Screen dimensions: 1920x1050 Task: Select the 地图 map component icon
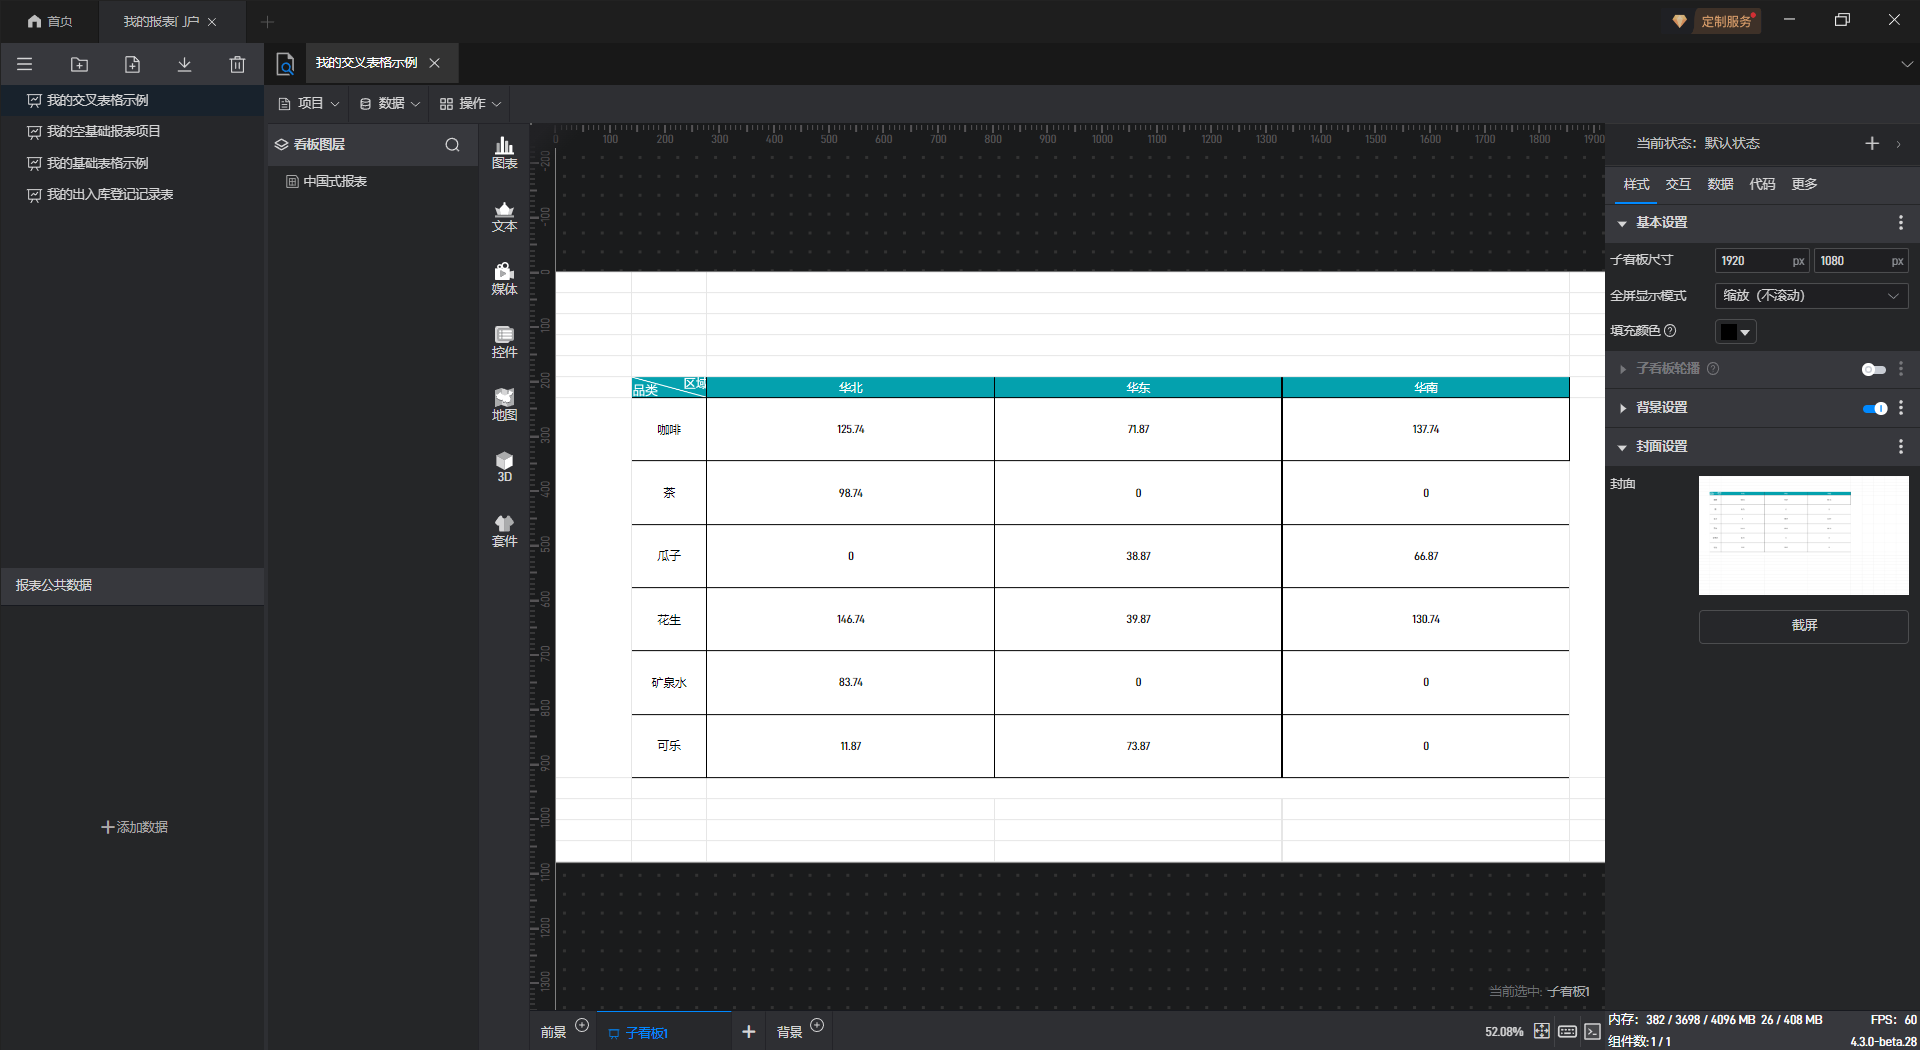pyautogui.click(x=504, y=405)
